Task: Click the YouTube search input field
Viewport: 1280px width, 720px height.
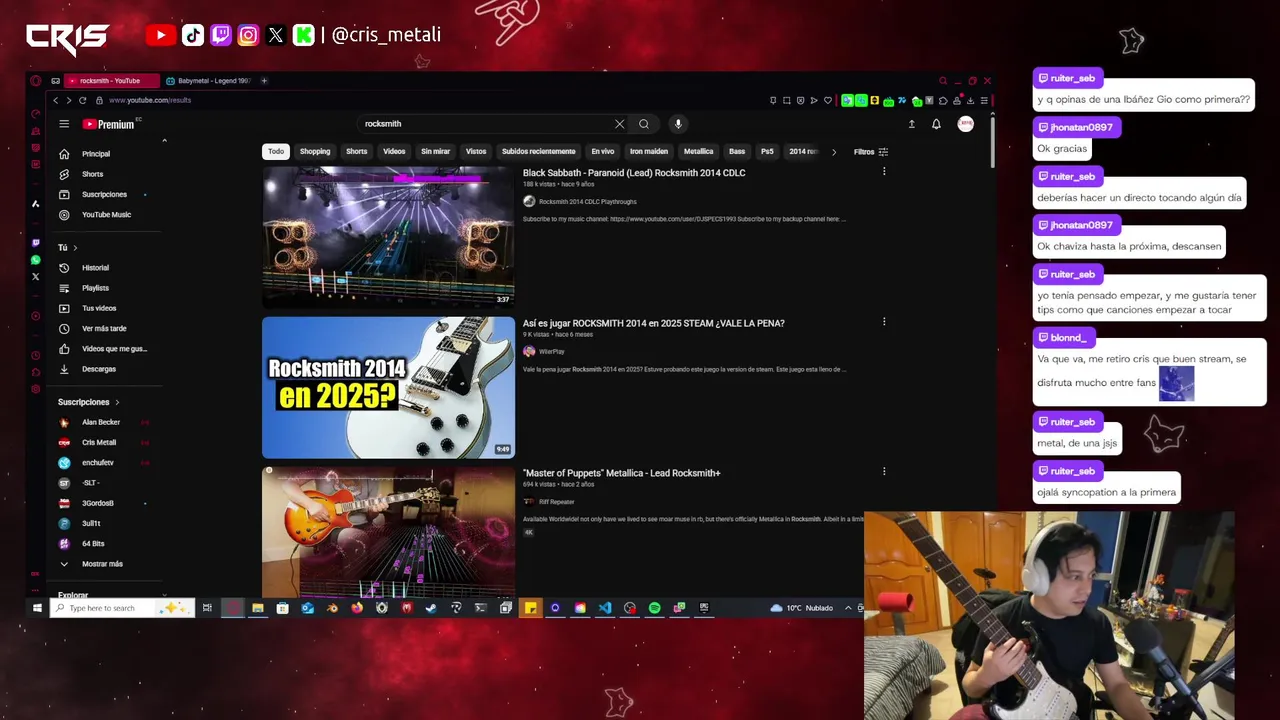Action: (485, 124)
